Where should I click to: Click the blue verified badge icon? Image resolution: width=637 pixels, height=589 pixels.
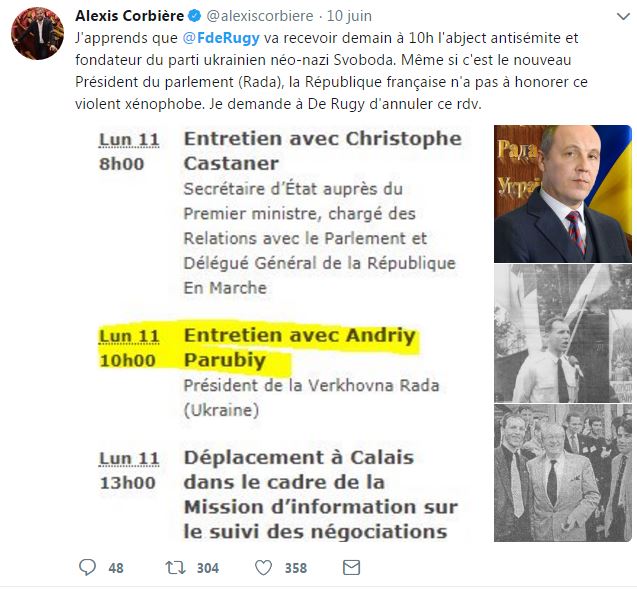[x=195, y=16]
